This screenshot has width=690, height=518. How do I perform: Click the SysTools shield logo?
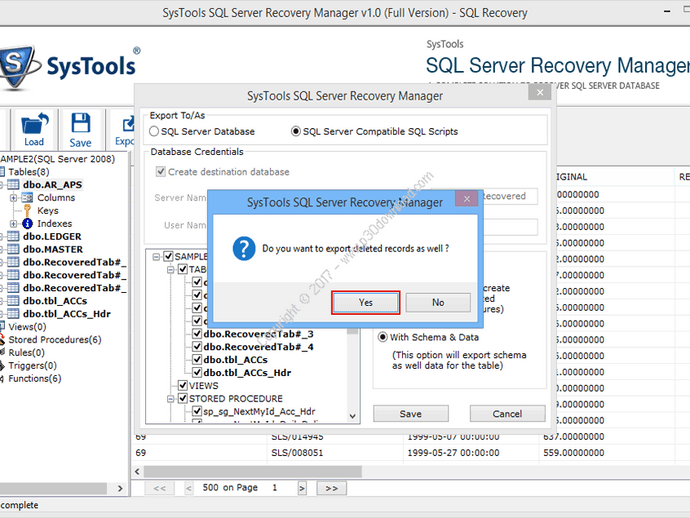point(16,66)
